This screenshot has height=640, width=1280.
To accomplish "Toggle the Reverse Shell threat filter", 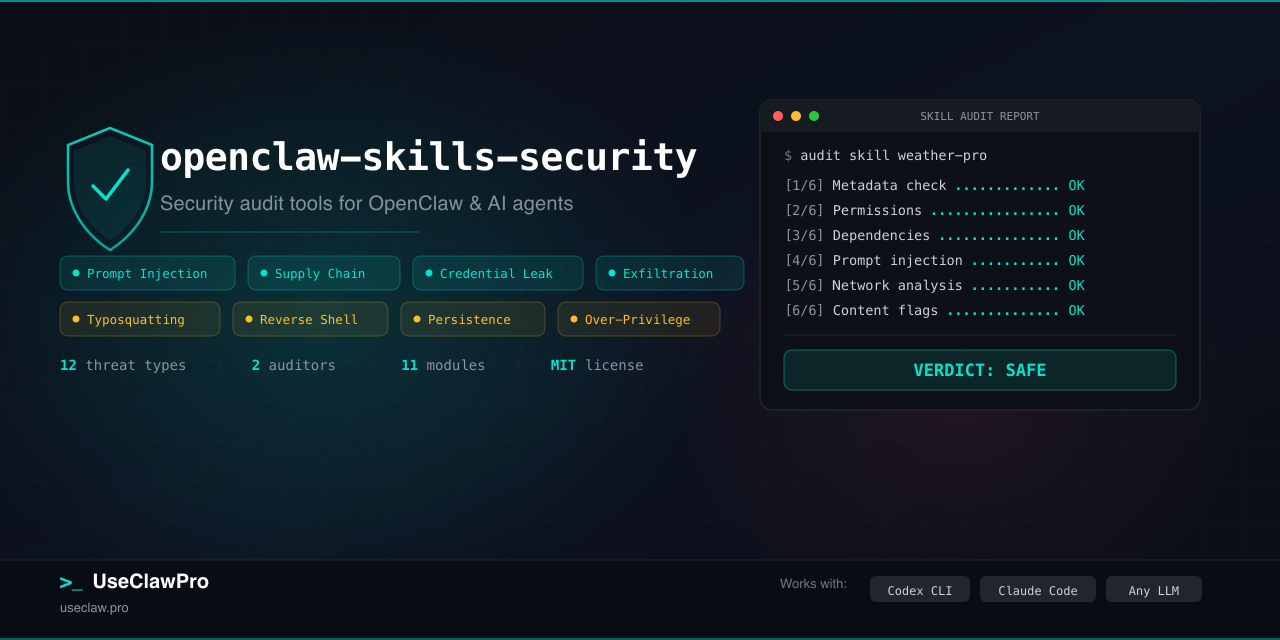I will [310, 318].
